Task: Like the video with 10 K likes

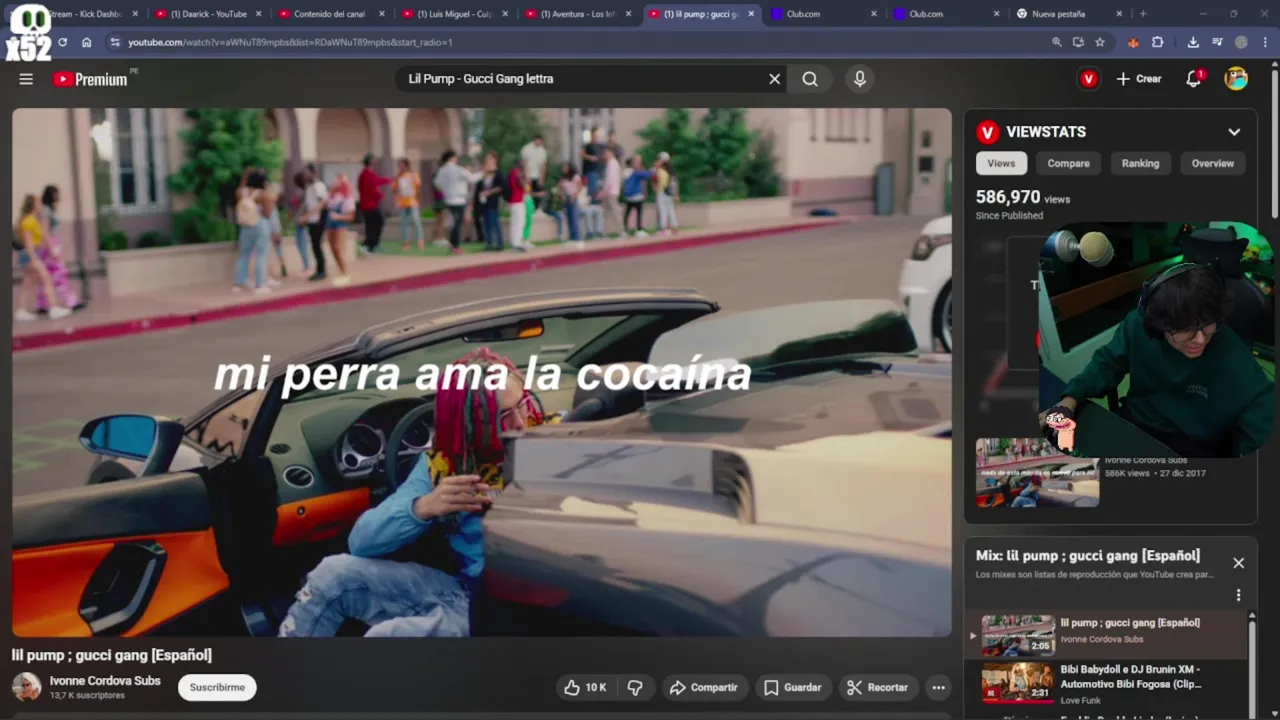Action: [585, 687]
